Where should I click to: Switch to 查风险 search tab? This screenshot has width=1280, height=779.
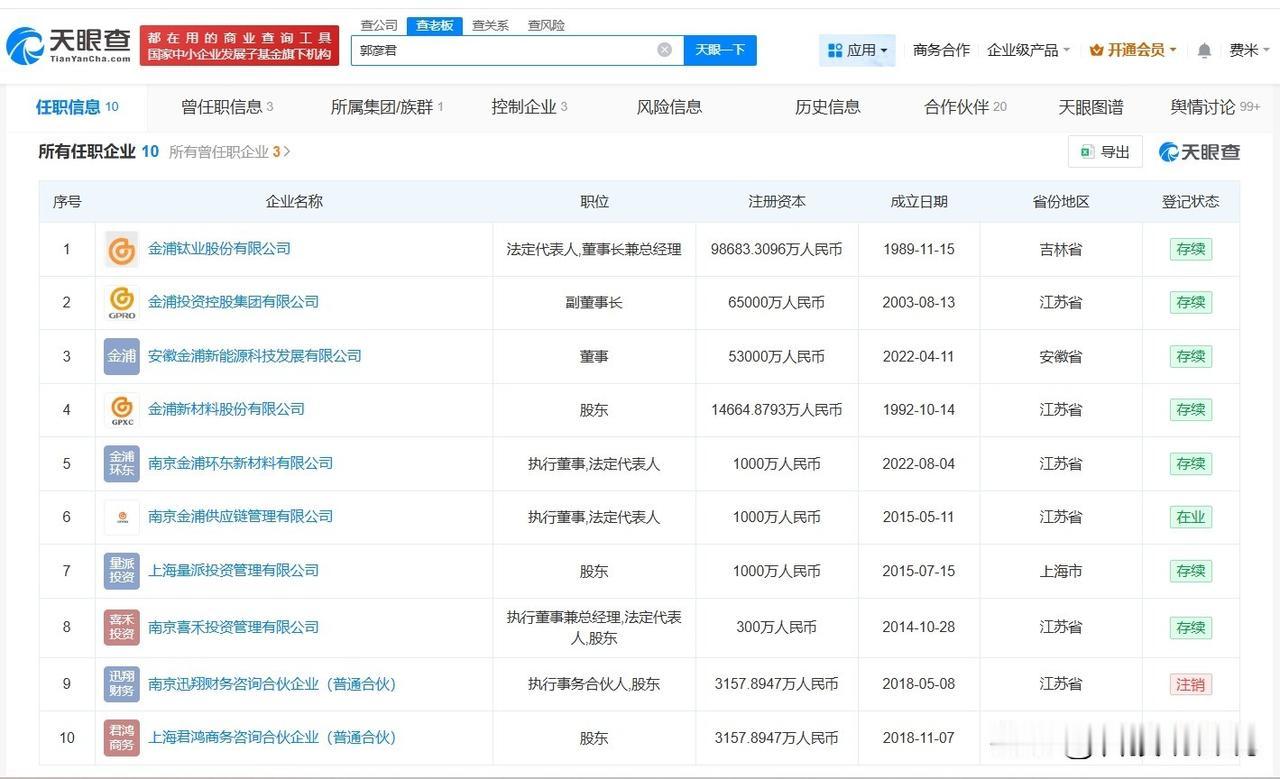[546, 25]
